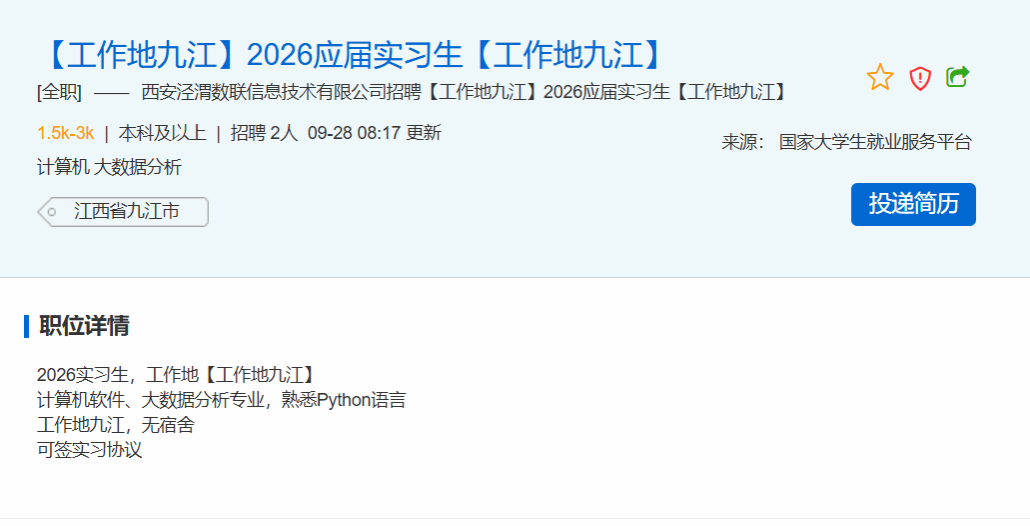Open the 2026应届实习生 job title link
The height and width of the screenshot is (526, 1030).
355,55
